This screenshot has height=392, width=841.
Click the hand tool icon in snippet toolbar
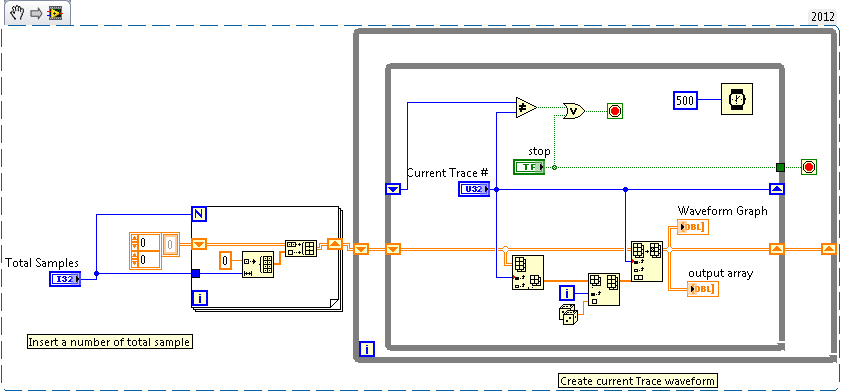tap(17, 13)
